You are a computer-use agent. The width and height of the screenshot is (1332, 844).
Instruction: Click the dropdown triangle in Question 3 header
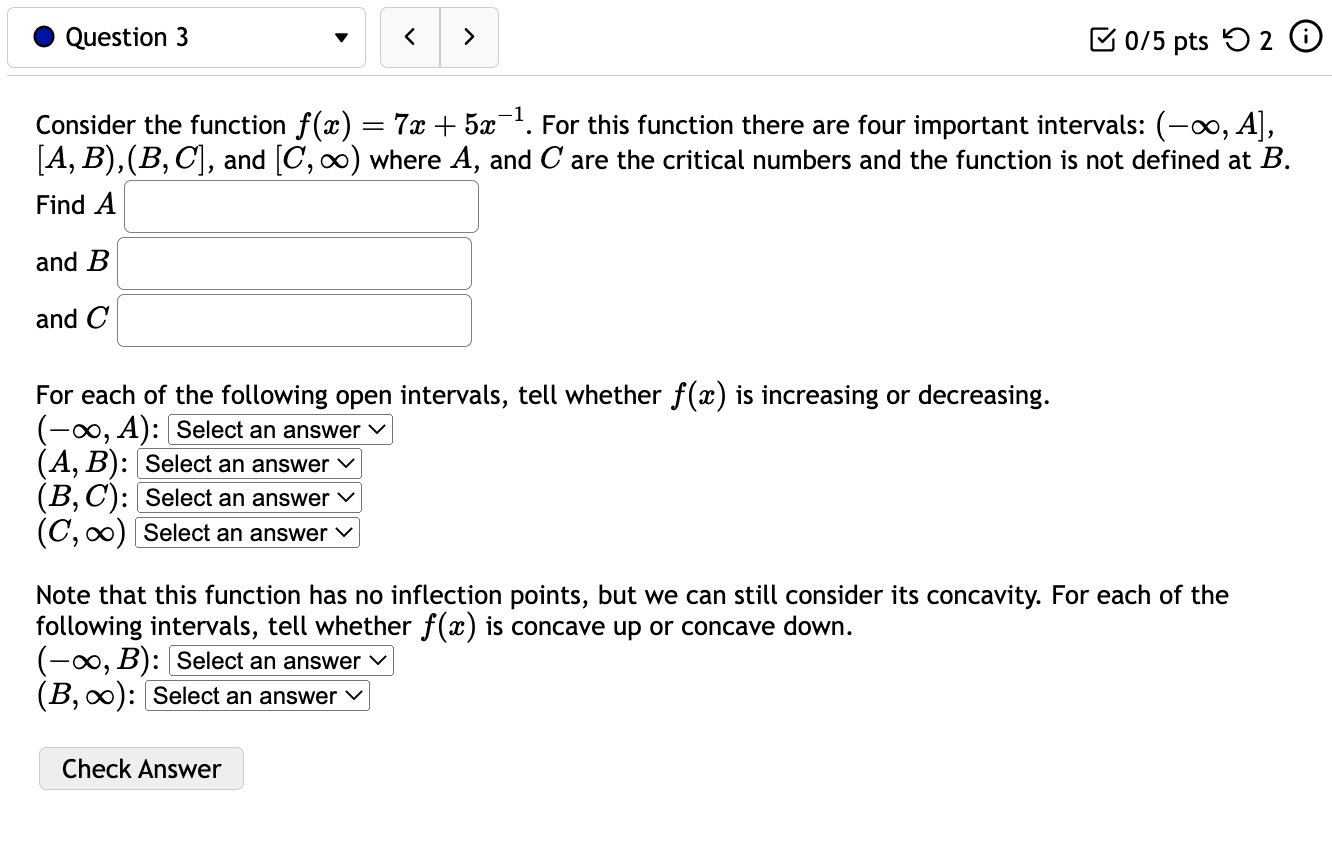(340, 37)
